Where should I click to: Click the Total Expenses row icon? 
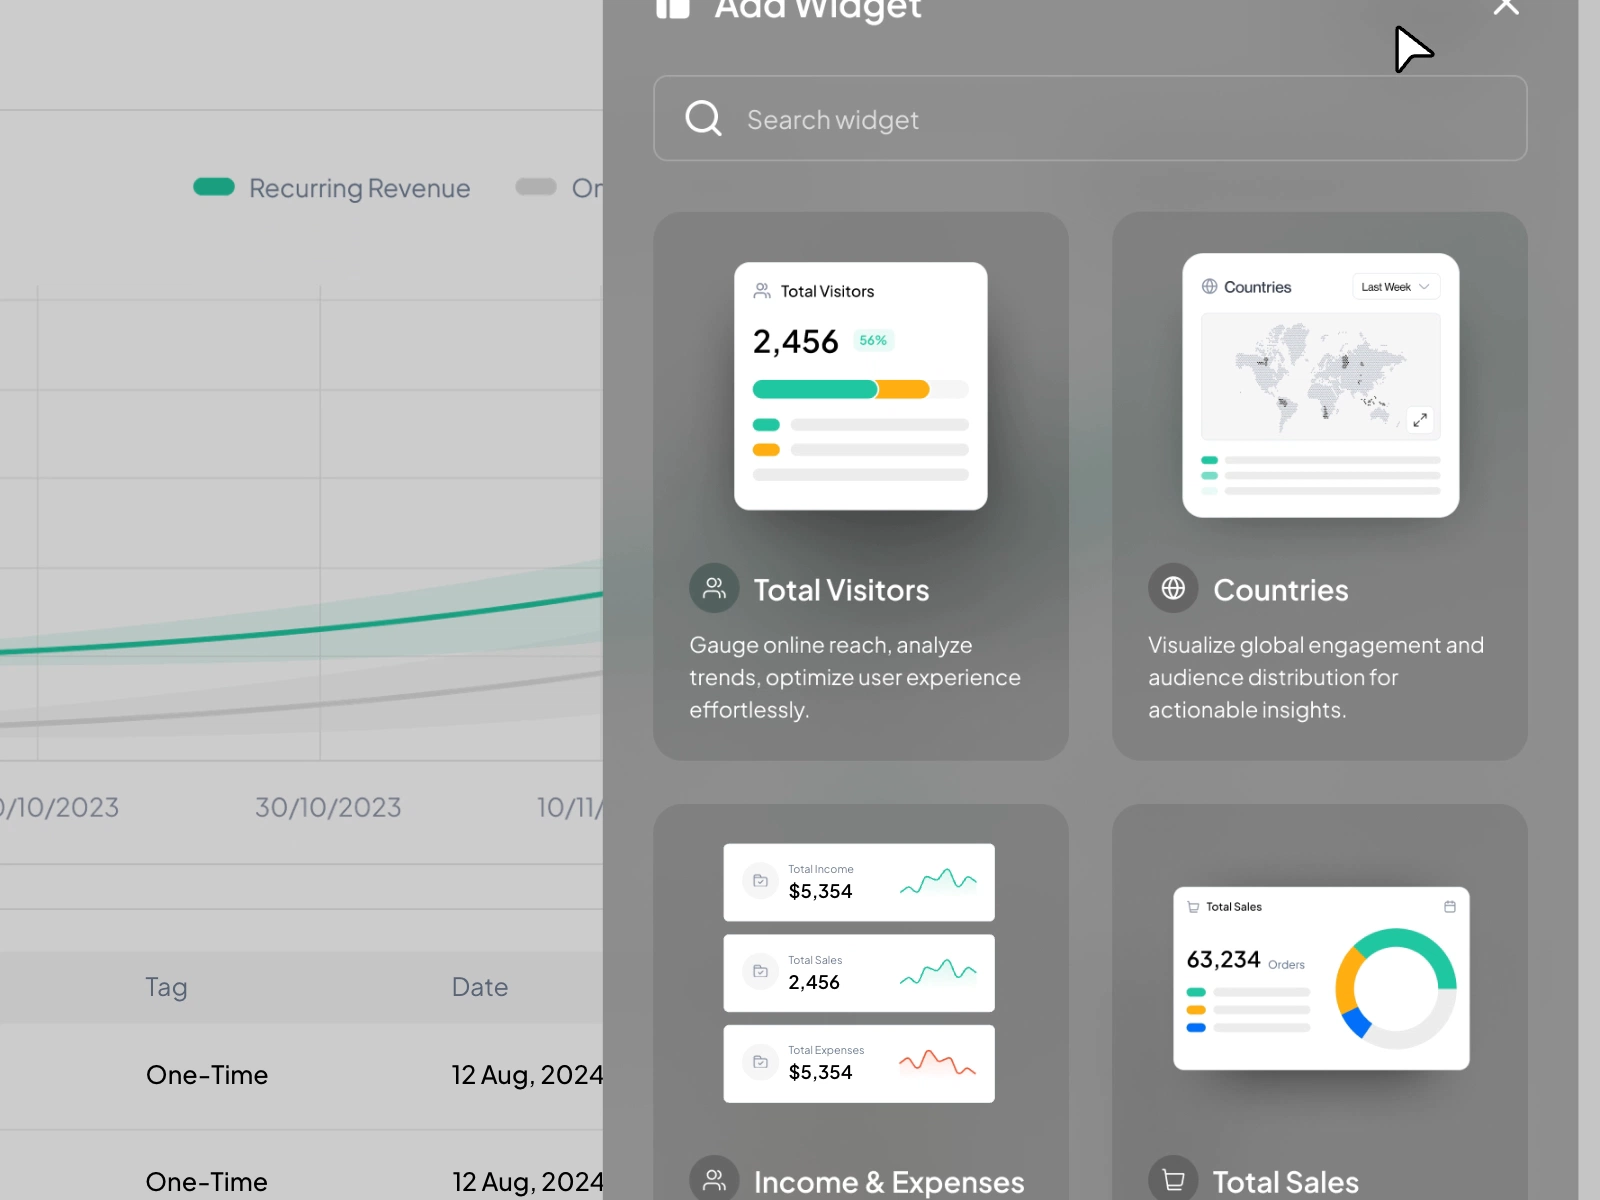[761, 1062]
